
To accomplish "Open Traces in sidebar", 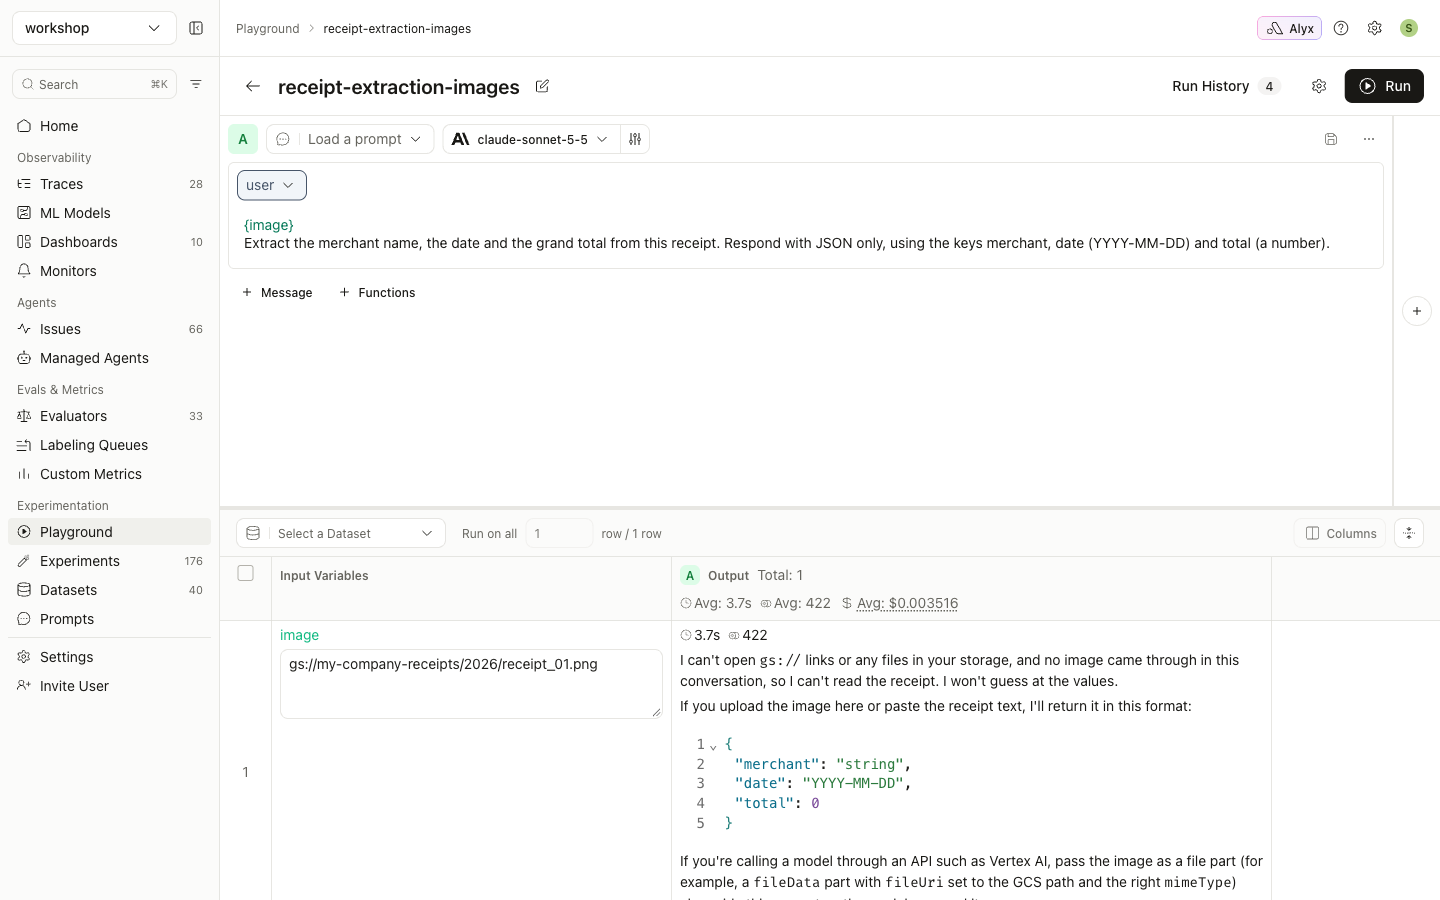I will pyautogui.click(x=110, y=184).
